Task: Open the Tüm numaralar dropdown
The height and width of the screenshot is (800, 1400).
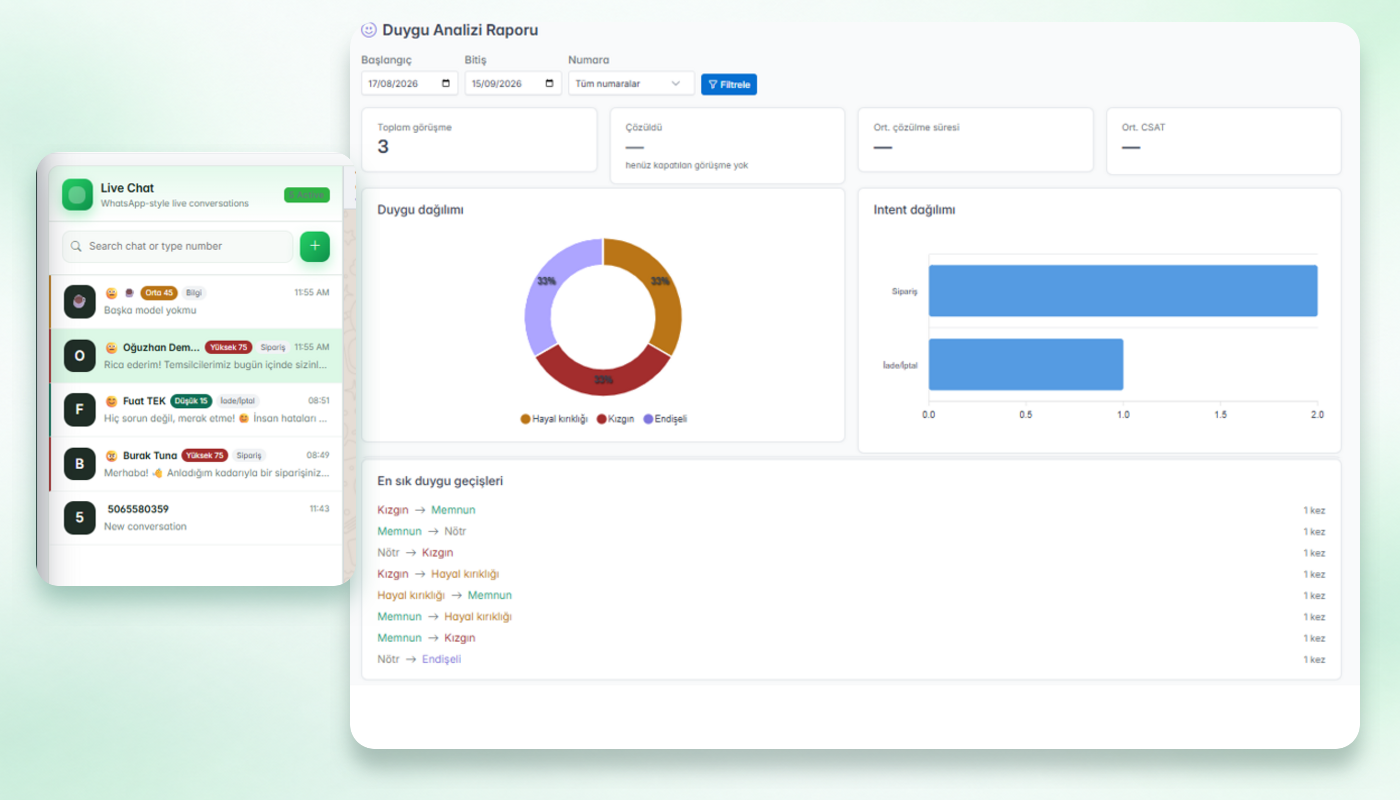Action: pyautogui.click(x=631, y=84)
